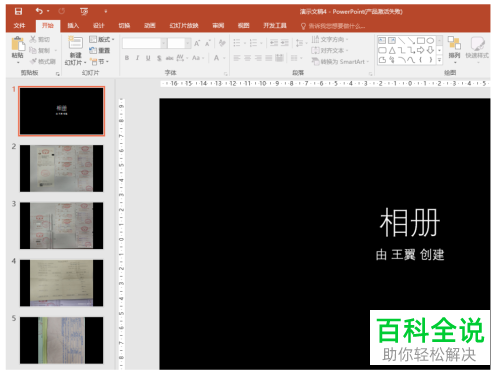Open the 粘贴 paste options arrow
Image resolution: width=500 pixels, height=375 pixels.
(18, 62)
